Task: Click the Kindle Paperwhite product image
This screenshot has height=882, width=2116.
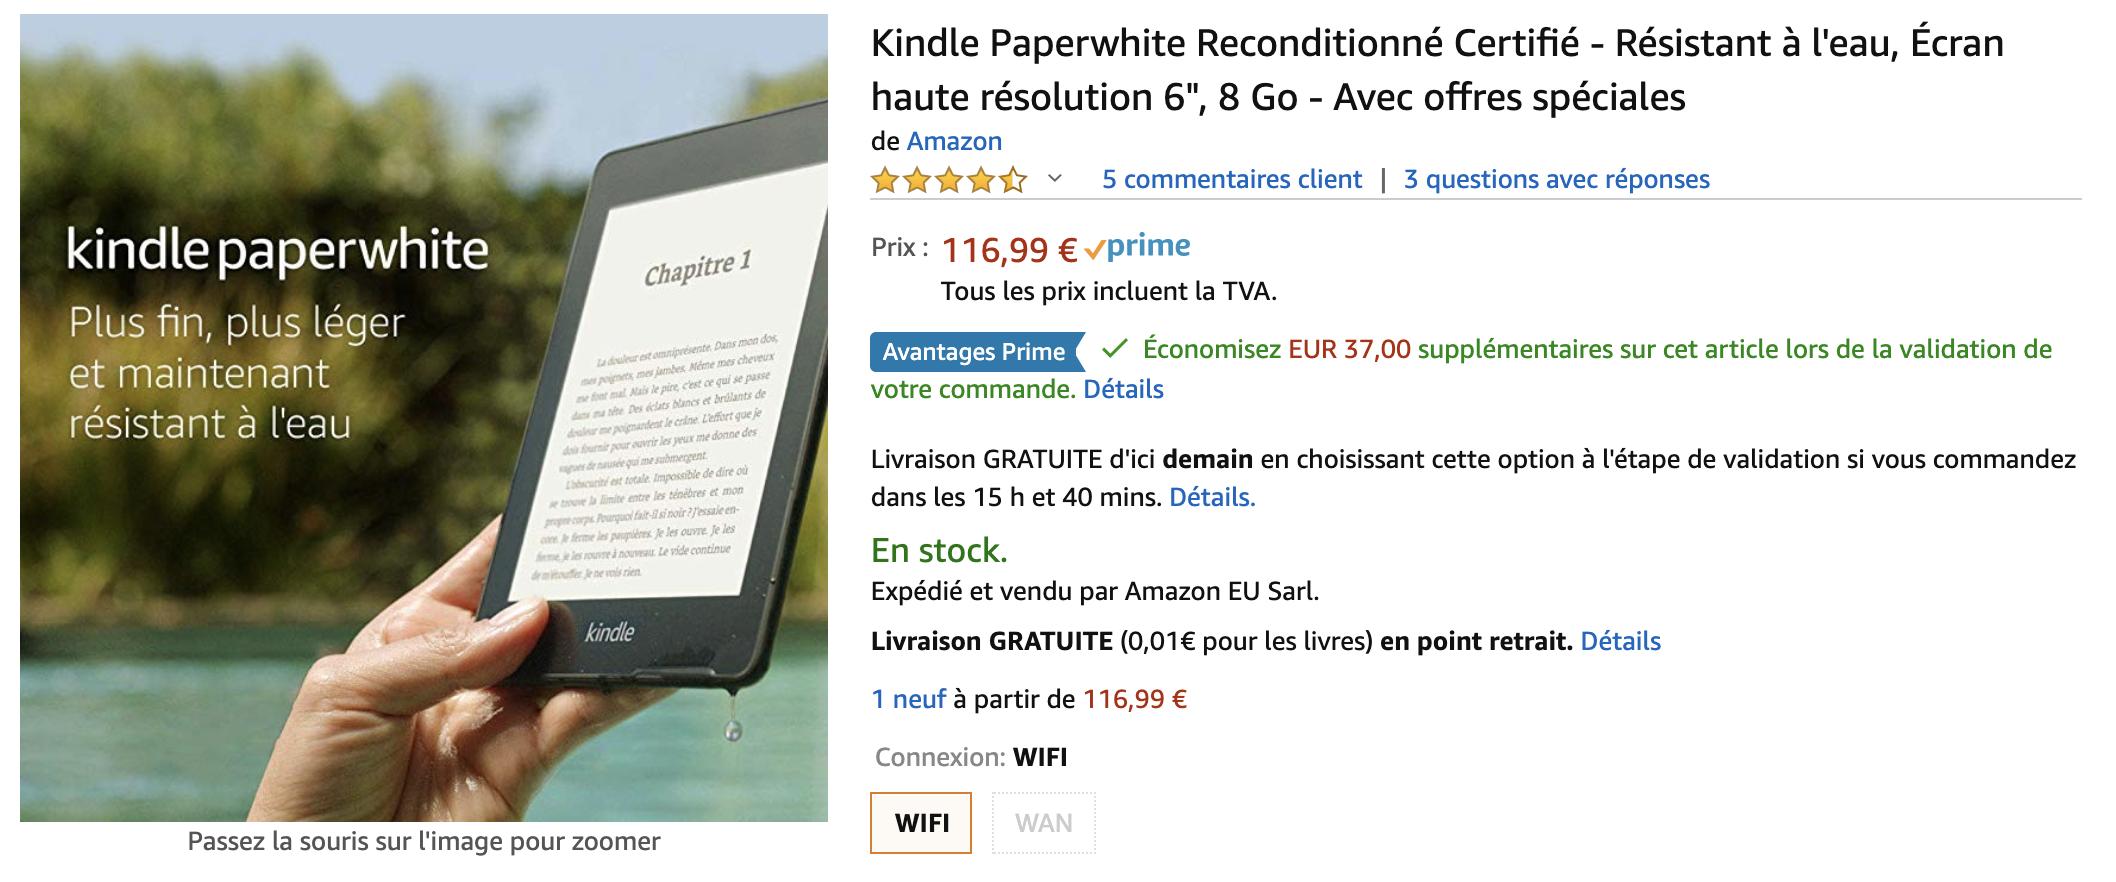Action: click(x=424, y=418)
